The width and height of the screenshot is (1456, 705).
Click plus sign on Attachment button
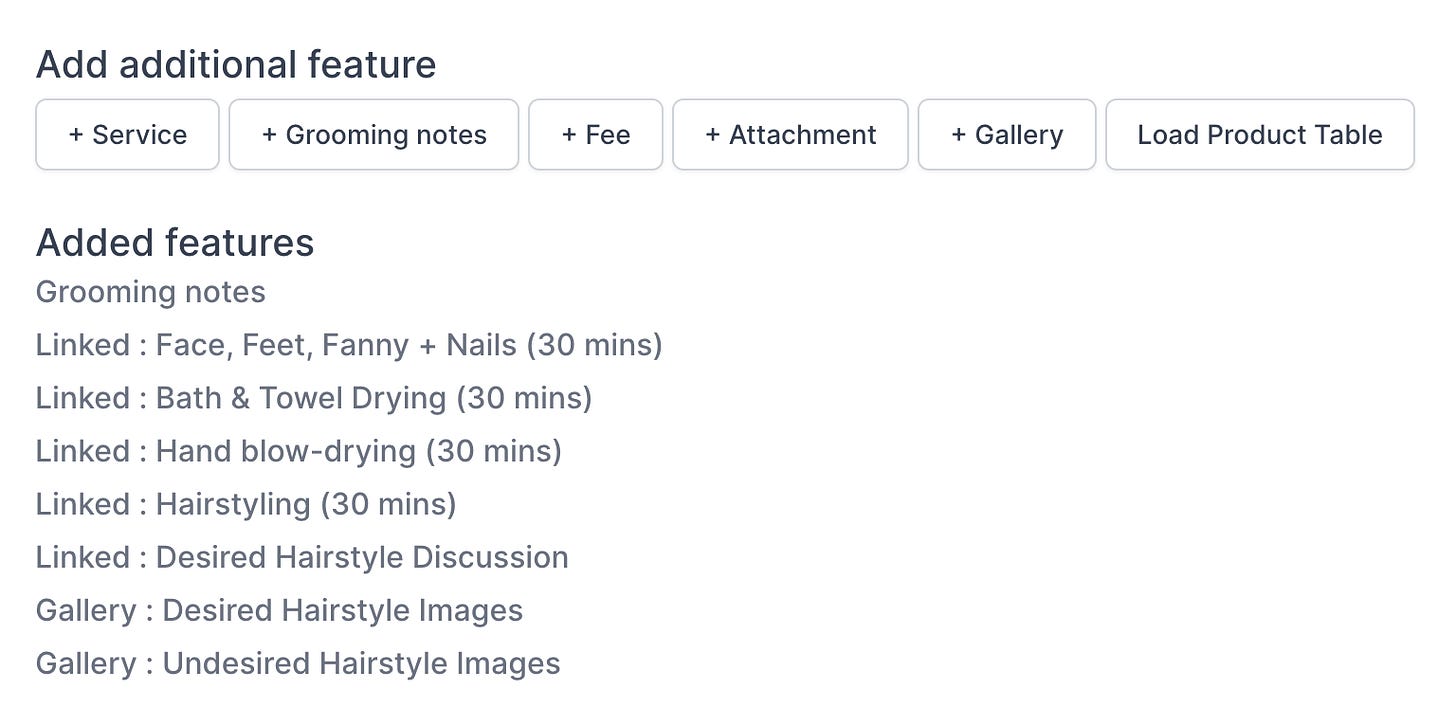coord(713,135)
